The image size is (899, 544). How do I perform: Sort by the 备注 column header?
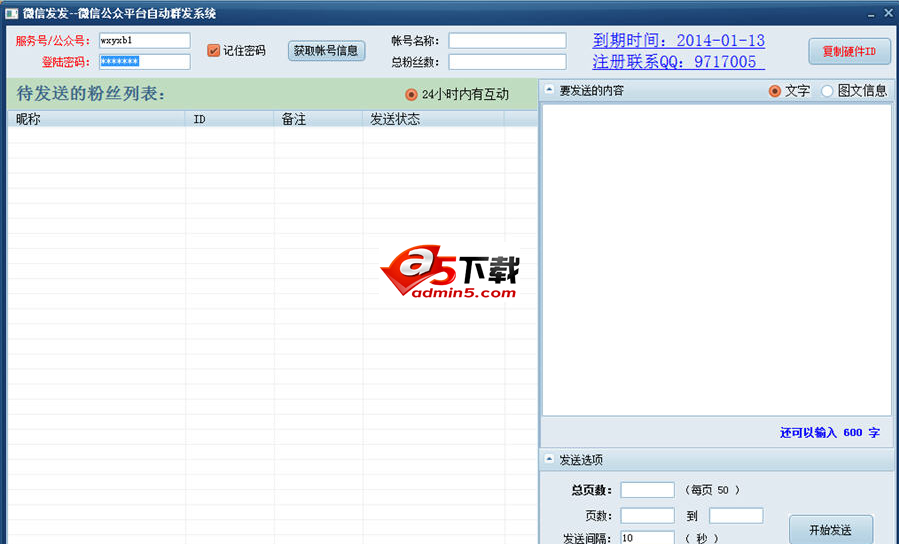point(318,119)
